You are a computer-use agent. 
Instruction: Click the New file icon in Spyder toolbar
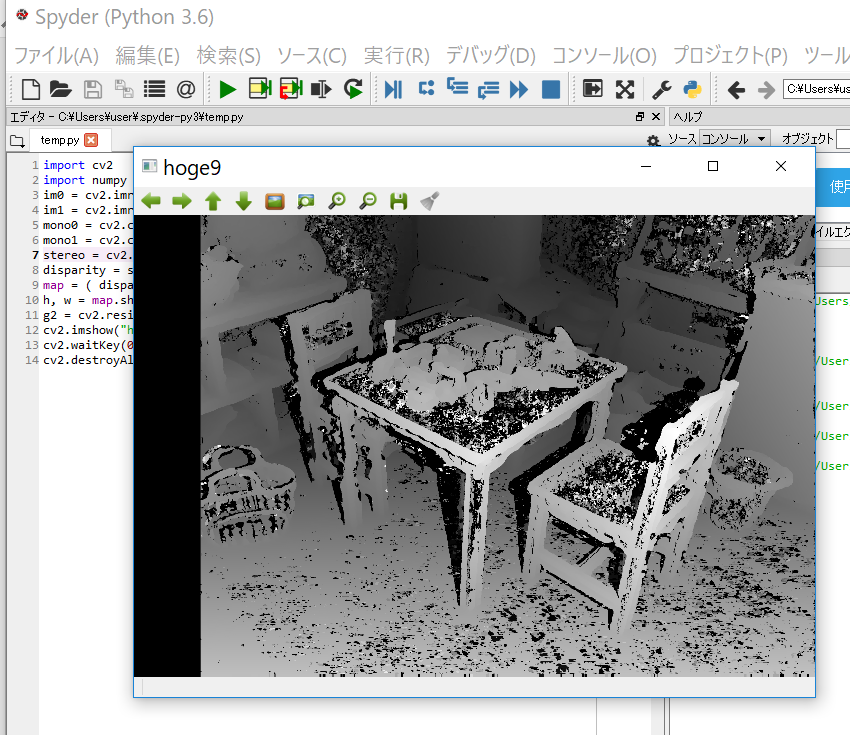click(30, 89)
